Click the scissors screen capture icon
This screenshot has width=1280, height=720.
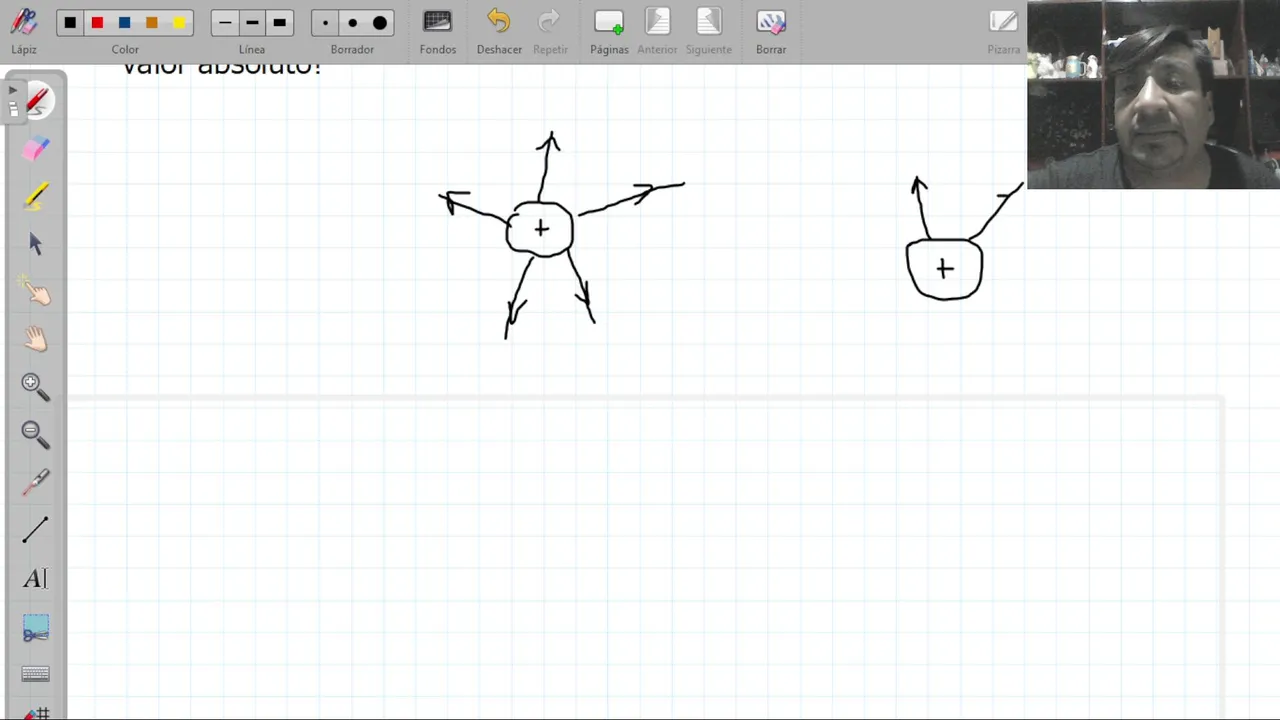pos(36,627)
